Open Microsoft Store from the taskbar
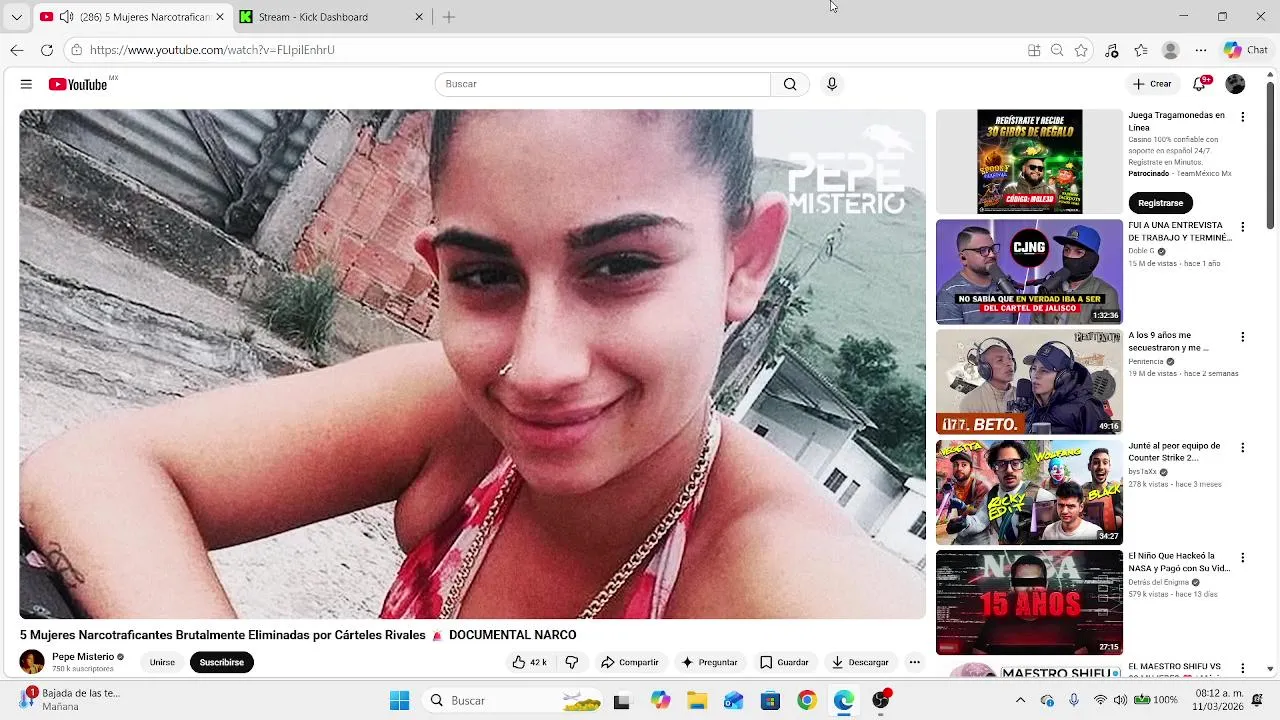 (x=770, y=700)
